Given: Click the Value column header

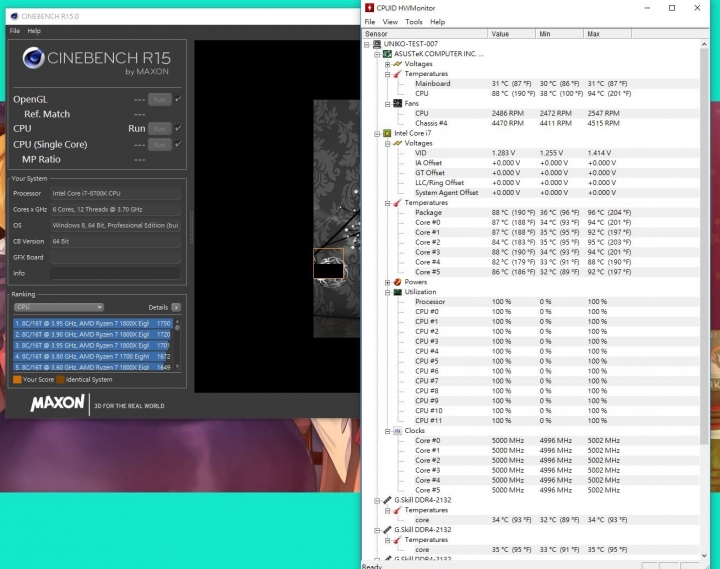Looking at the screenshot, I should [512, 34].
